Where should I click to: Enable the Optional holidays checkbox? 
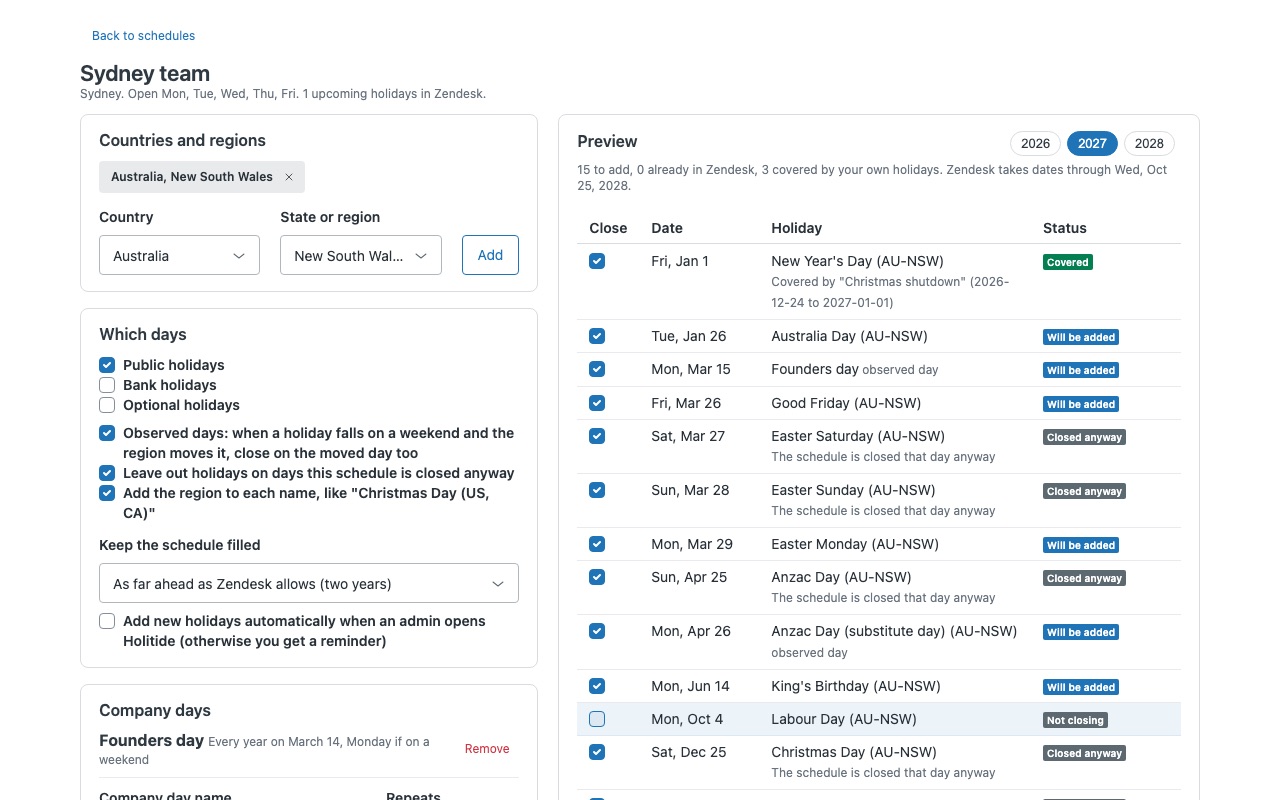pyautogui.click(x=107, y=405)
